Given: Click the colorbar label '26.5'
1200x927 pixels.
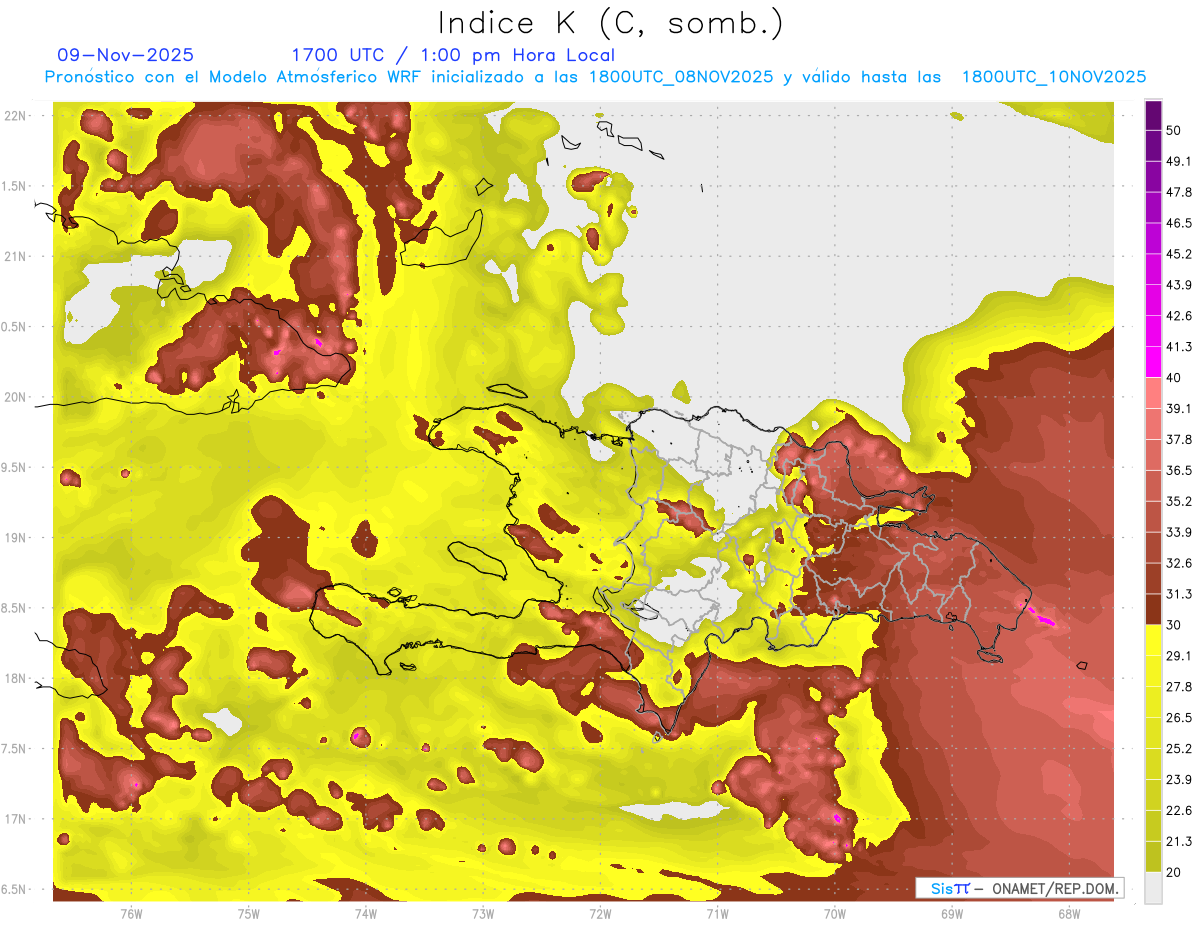Looking at the screenshot, I should pyautogui.click(x=1179, y=718).
